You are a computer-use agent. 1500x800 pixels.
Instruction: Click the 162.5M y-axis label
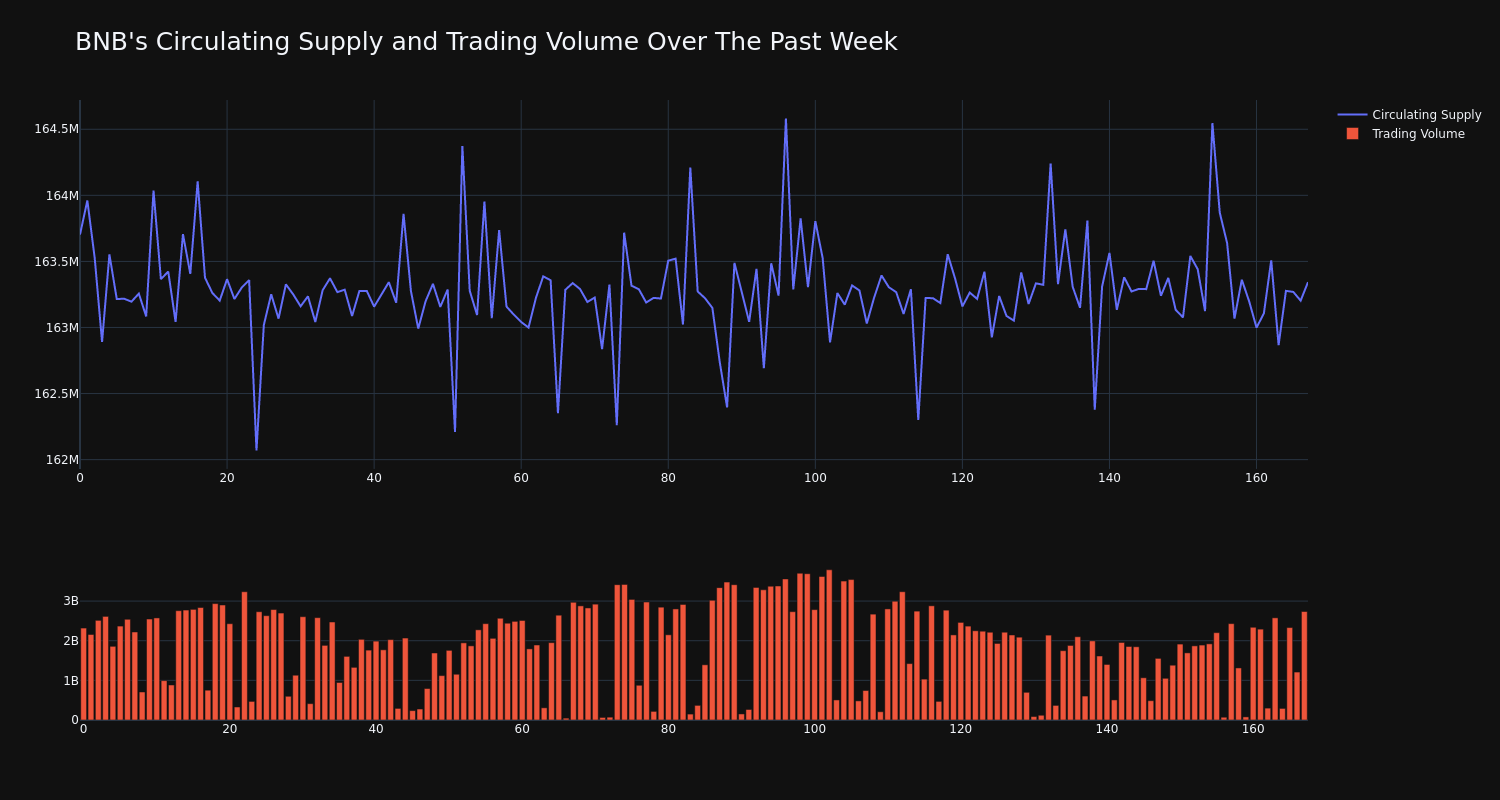click(x=56, y=394)
